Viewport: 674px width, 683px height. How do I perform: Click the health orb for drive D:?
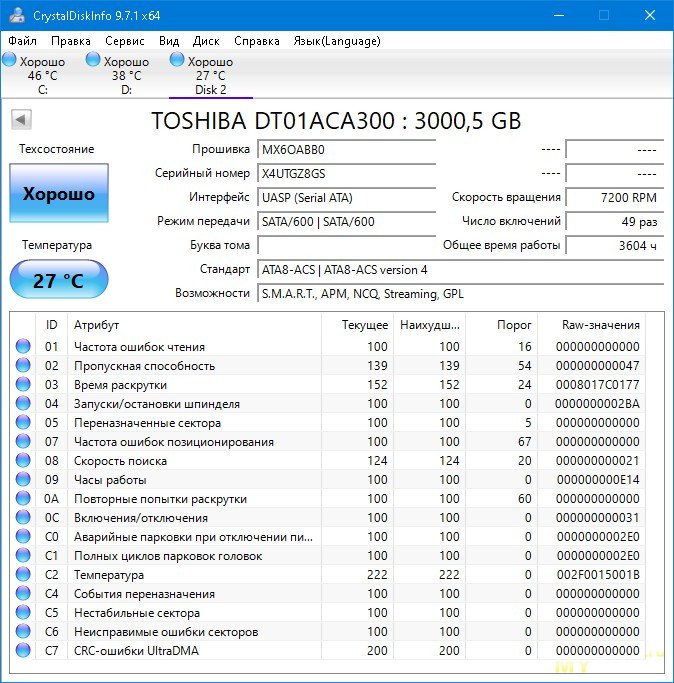click(x=94, y=61)
